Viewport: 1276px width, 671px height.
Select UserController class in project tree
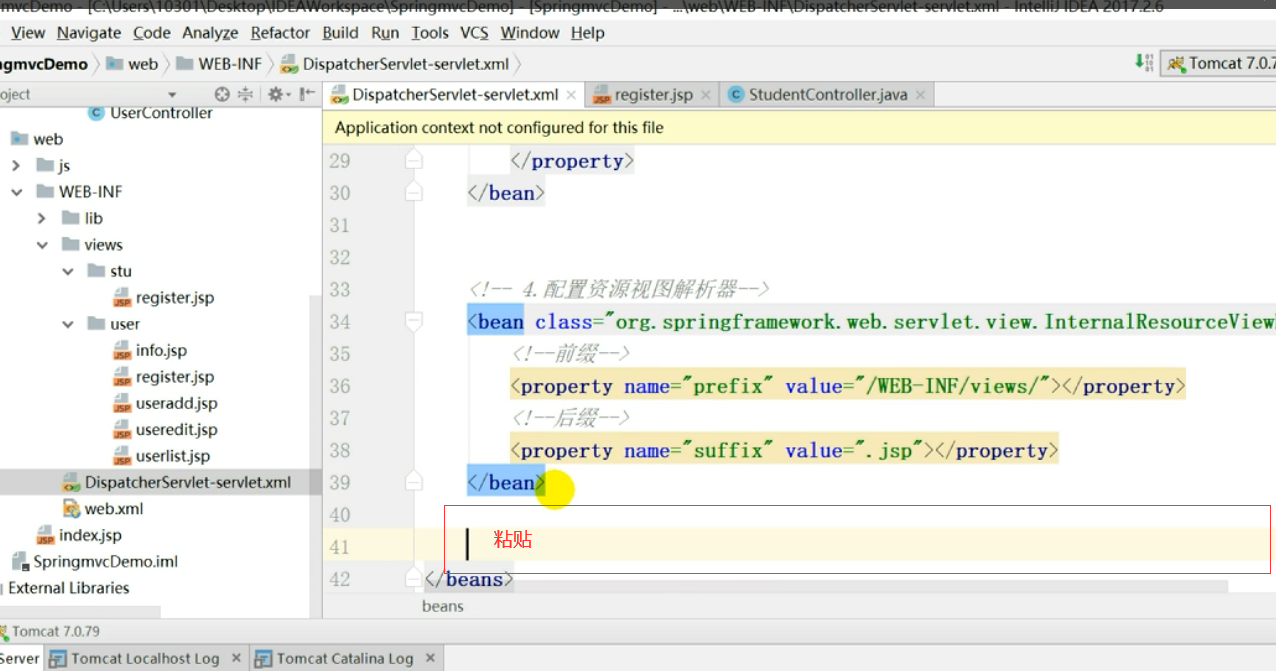pos(150,113)
